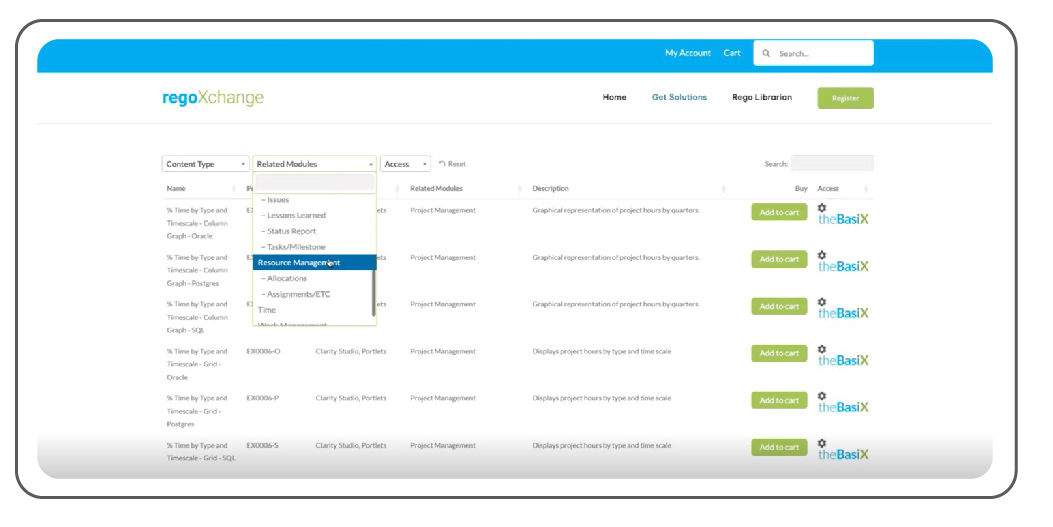The width and height of the screenshot is (1053, 527).
Task: Click the top bar Search field
Action: tap(813, 53)
